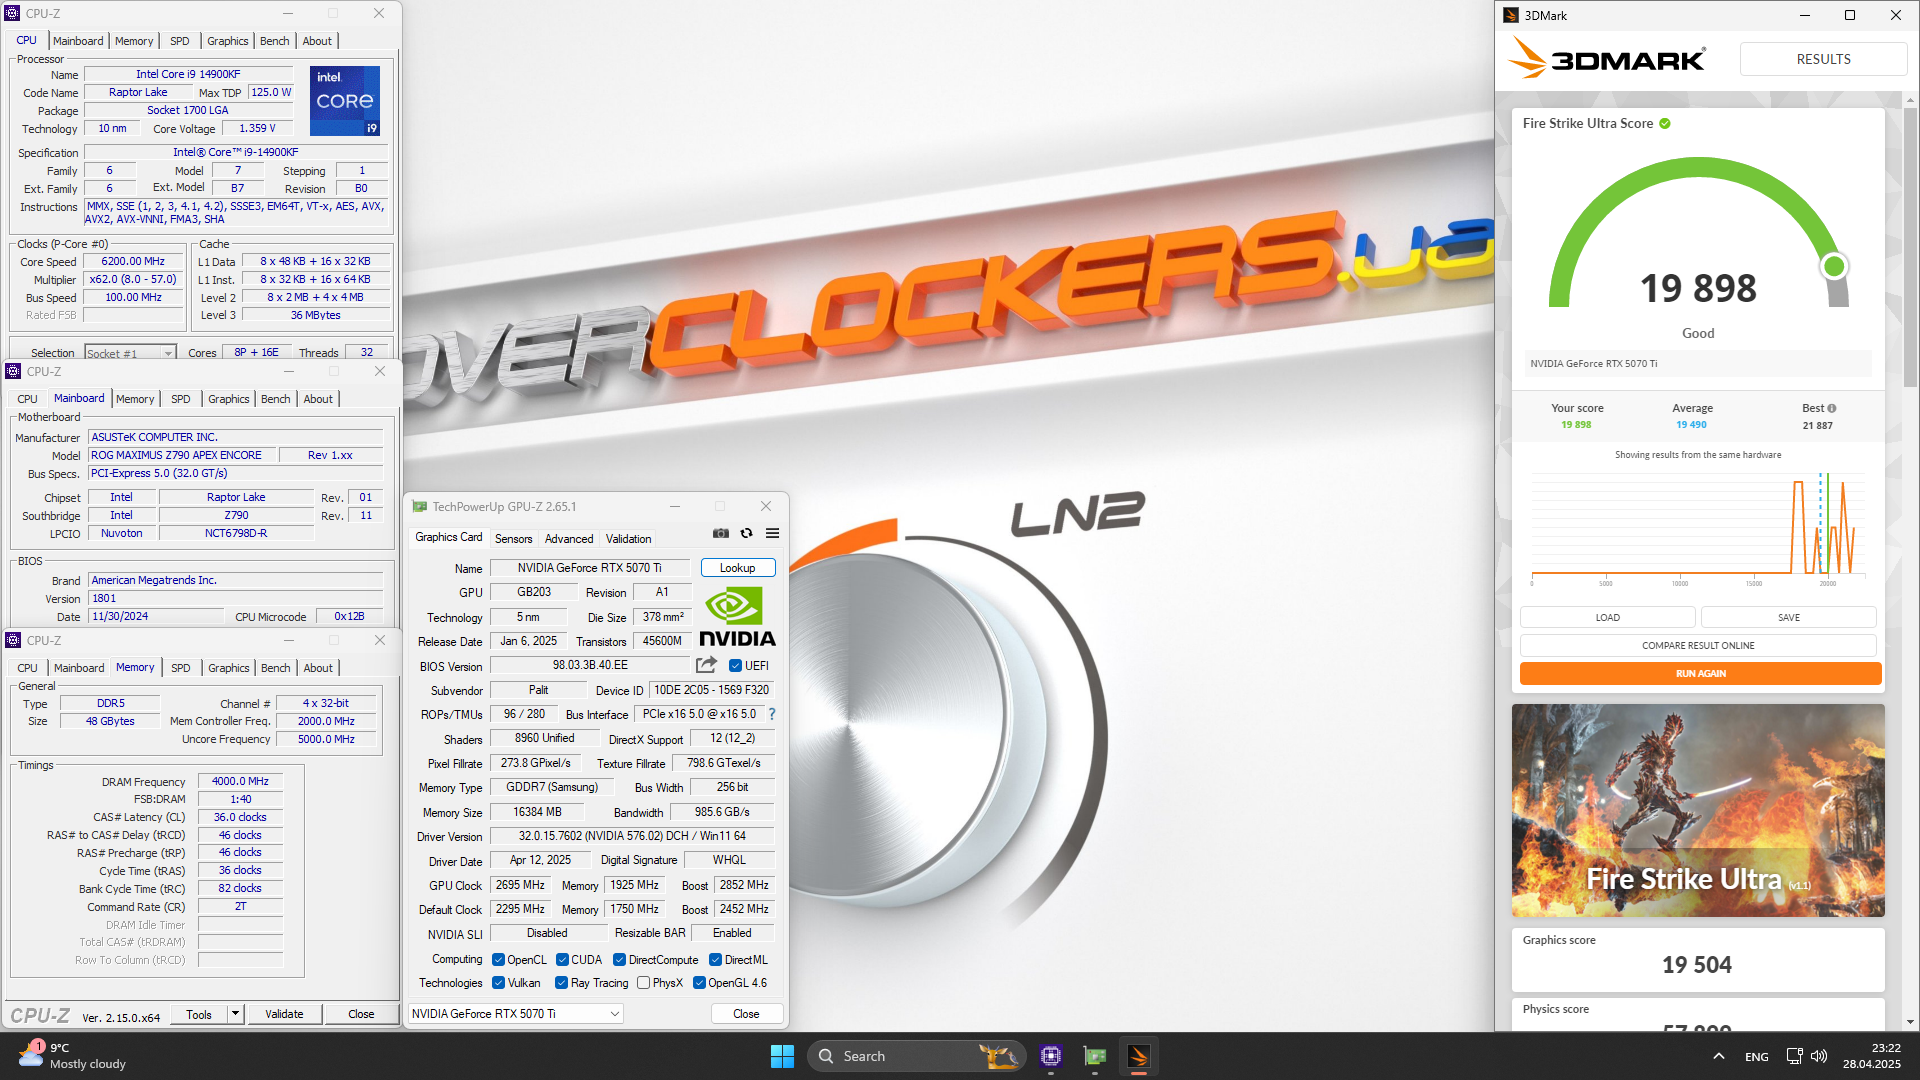Click the 3DMark vertical scrollbar thumb
Viewport: 1920px width, 1080px height.
(1910, 245)
